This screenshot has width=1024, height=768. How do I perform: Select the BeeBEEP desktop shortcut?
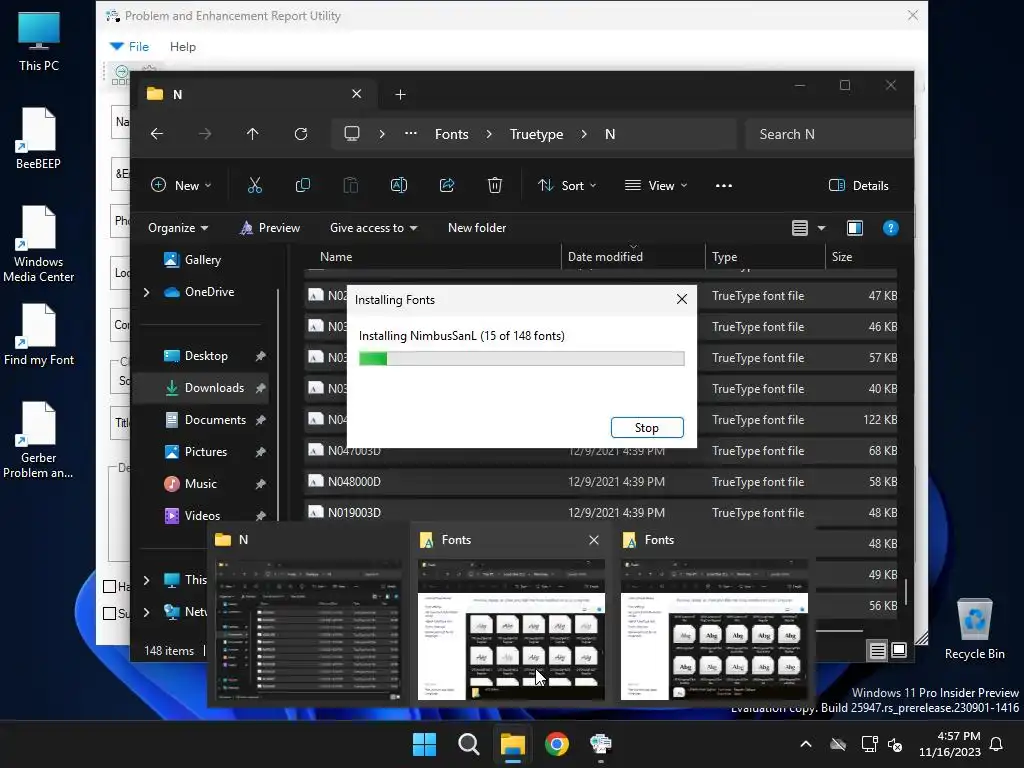point(39,138)
